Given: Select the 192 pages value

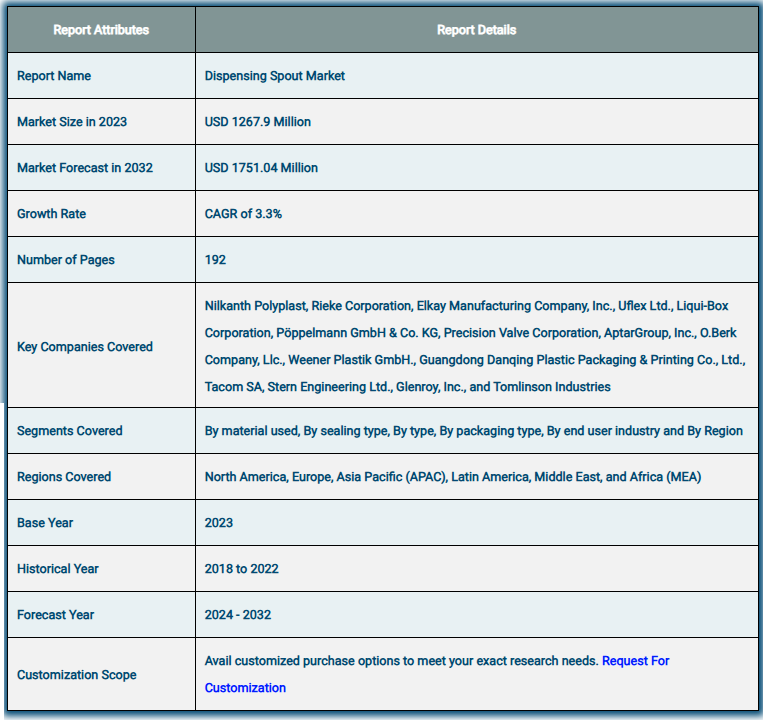Looking at the screenshot, I should tap(215, 260).
